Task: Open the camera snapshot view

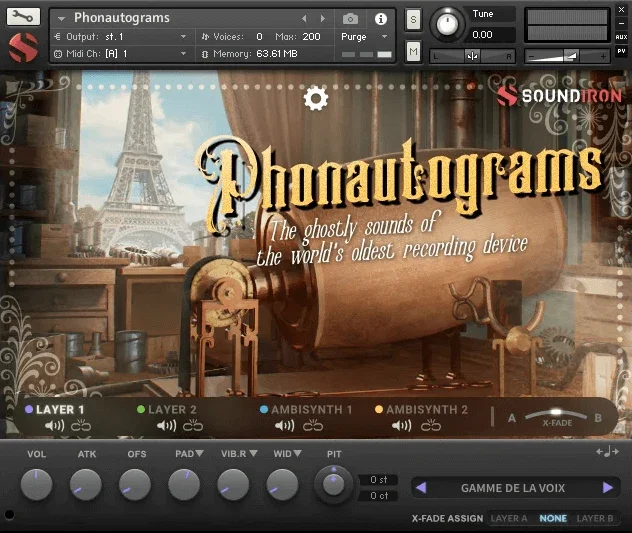Action: [x=350, y=19]
